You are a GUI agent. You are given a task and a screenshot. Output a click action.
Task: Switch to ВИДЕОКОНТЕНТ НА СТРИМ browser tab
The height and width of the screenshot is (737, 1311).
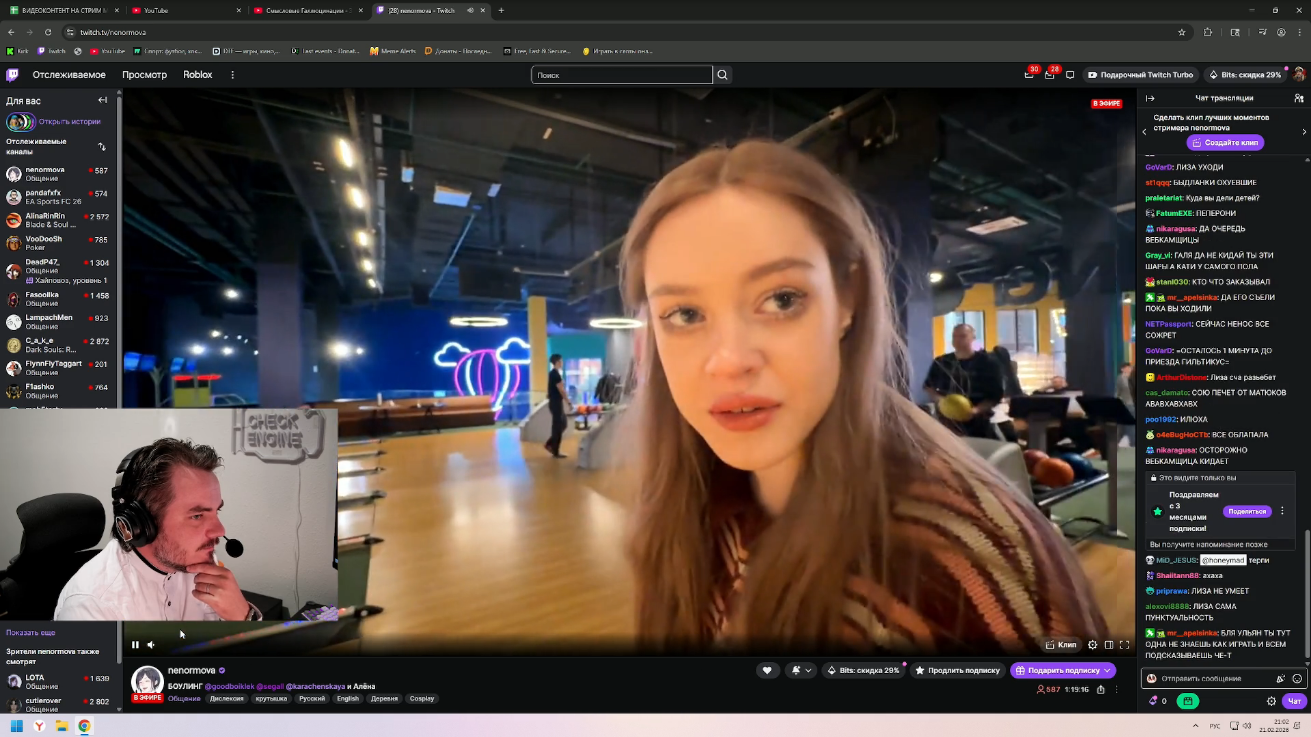[64, 10]
